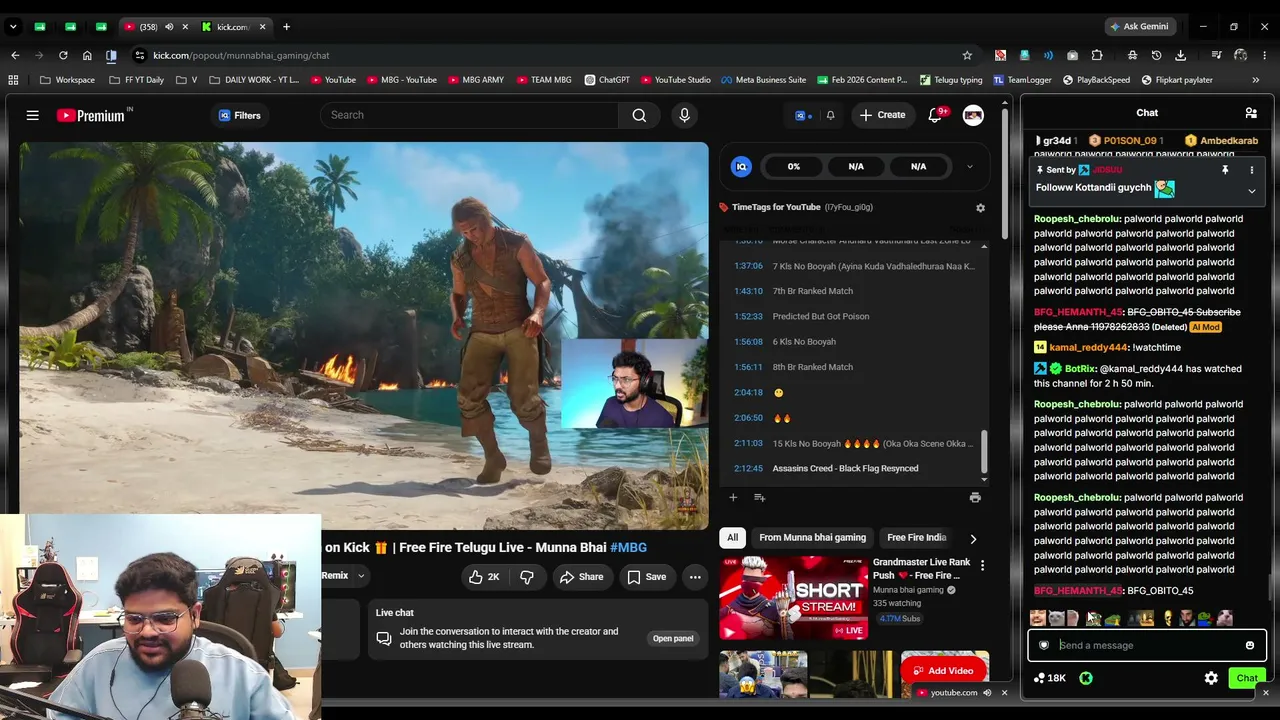Select '8th Br Ranked Match' time tag
1280x720 pixels.
pos(813,367)
